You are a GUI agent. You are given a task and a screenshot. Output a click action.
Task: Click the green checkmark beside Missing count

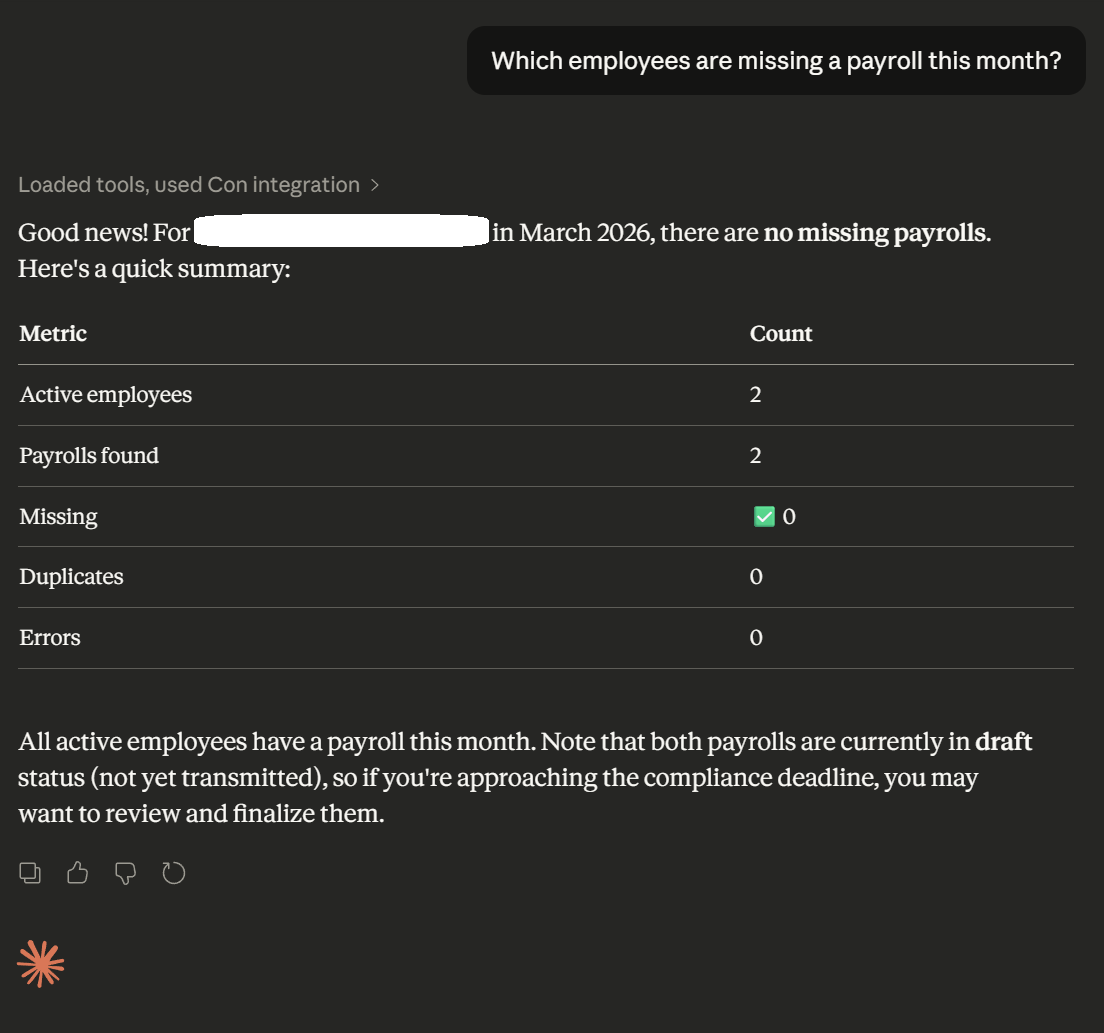(x=762, y=516)
